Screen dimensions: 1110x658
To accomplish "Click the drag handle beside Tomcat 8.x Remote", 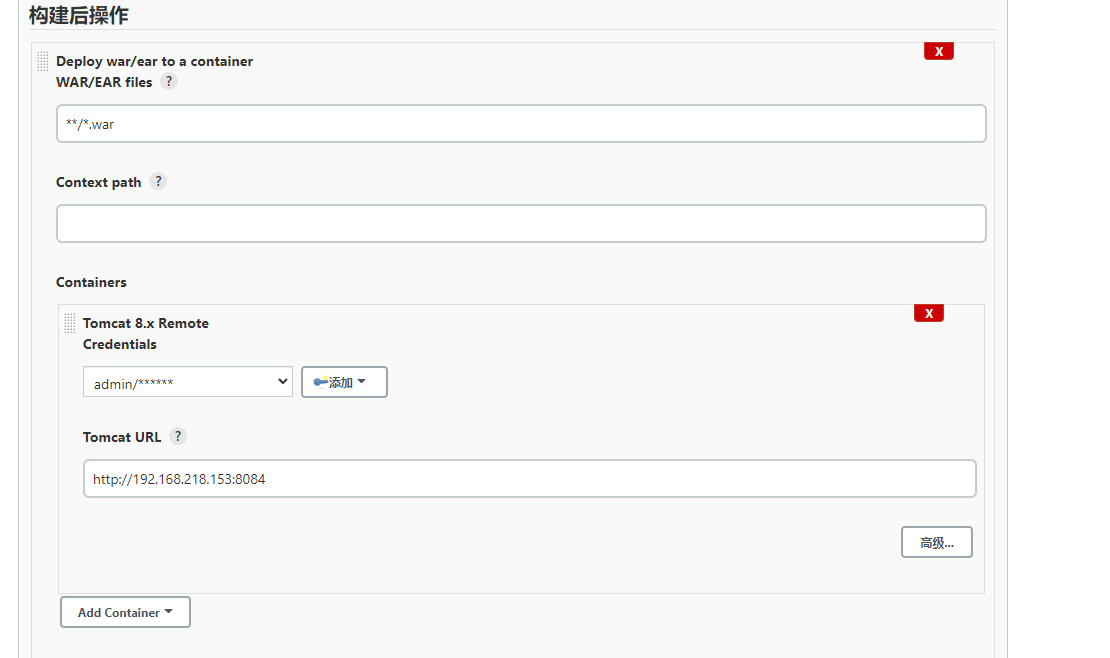I will click(69, 323).
